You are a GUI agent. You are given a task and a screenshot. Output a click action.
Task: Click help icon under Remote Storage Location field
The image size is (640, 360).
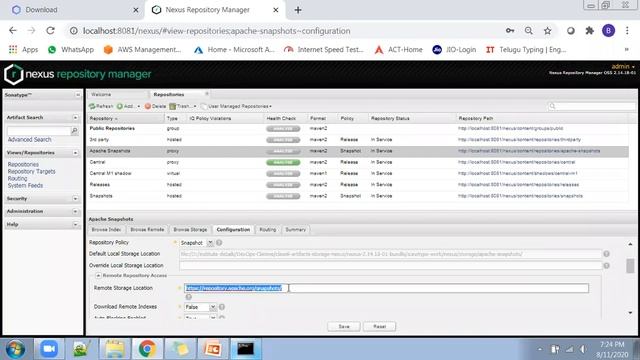189,297
